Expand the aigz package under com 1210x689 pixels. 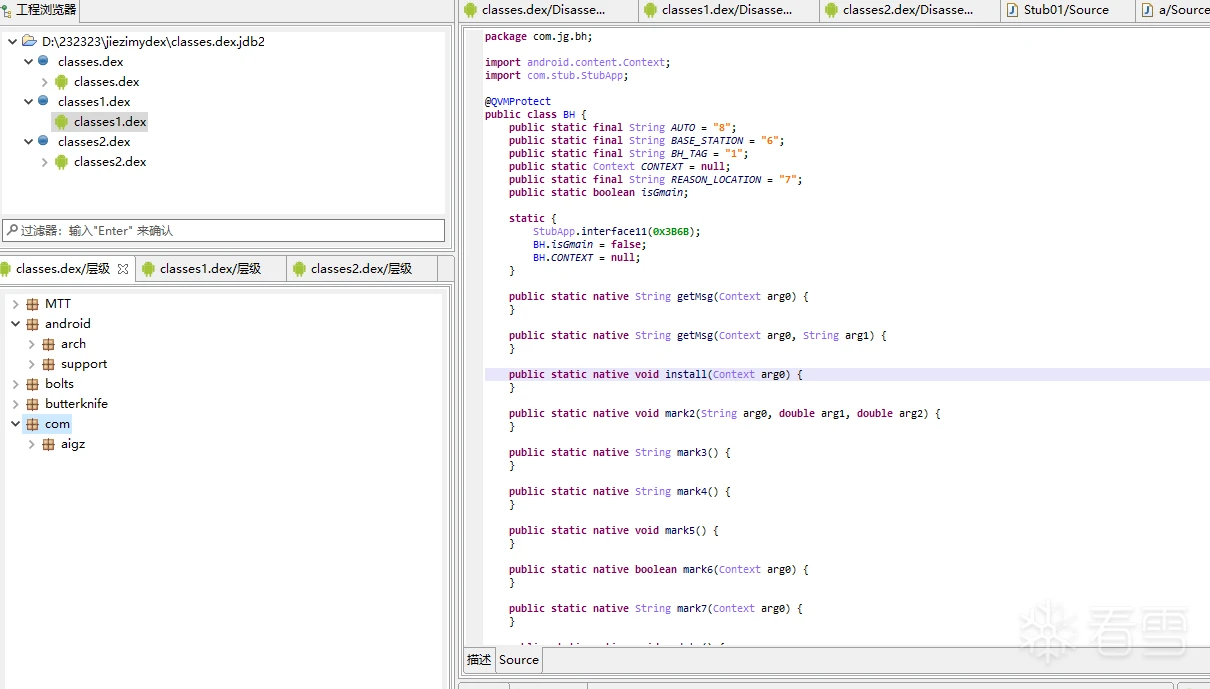pyautogui.click(x=32, y=444)
